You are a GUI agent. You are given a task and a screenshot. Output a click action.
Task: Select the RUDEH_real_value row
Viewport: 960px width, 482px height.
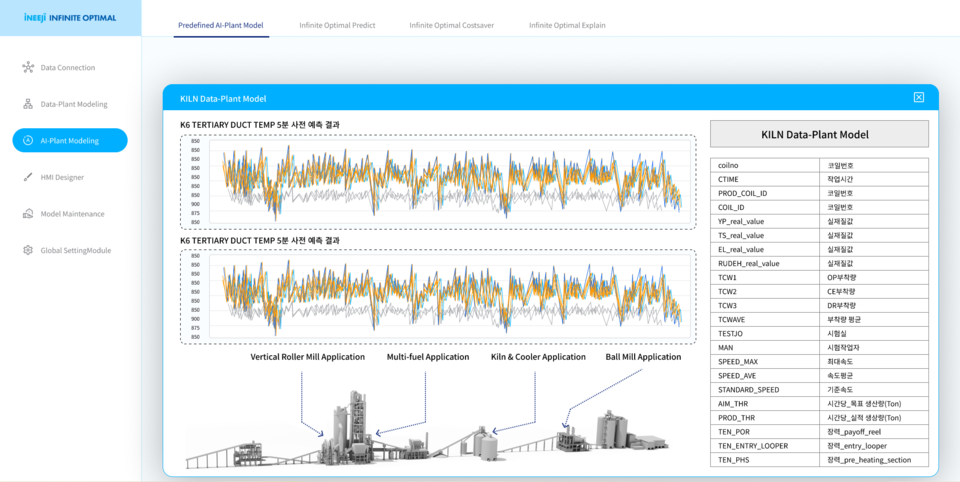pos(819,263)
